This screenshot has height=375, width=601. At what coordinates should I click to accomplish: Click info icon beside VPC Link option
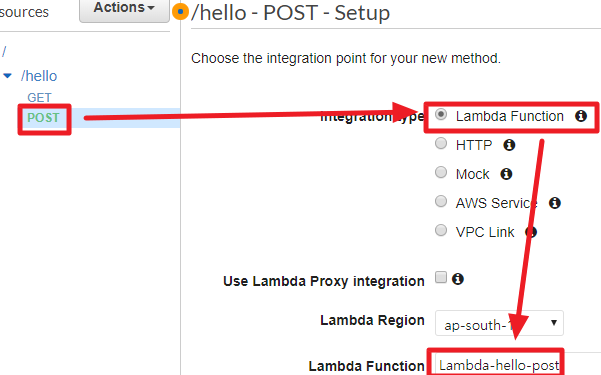point(531,232)
